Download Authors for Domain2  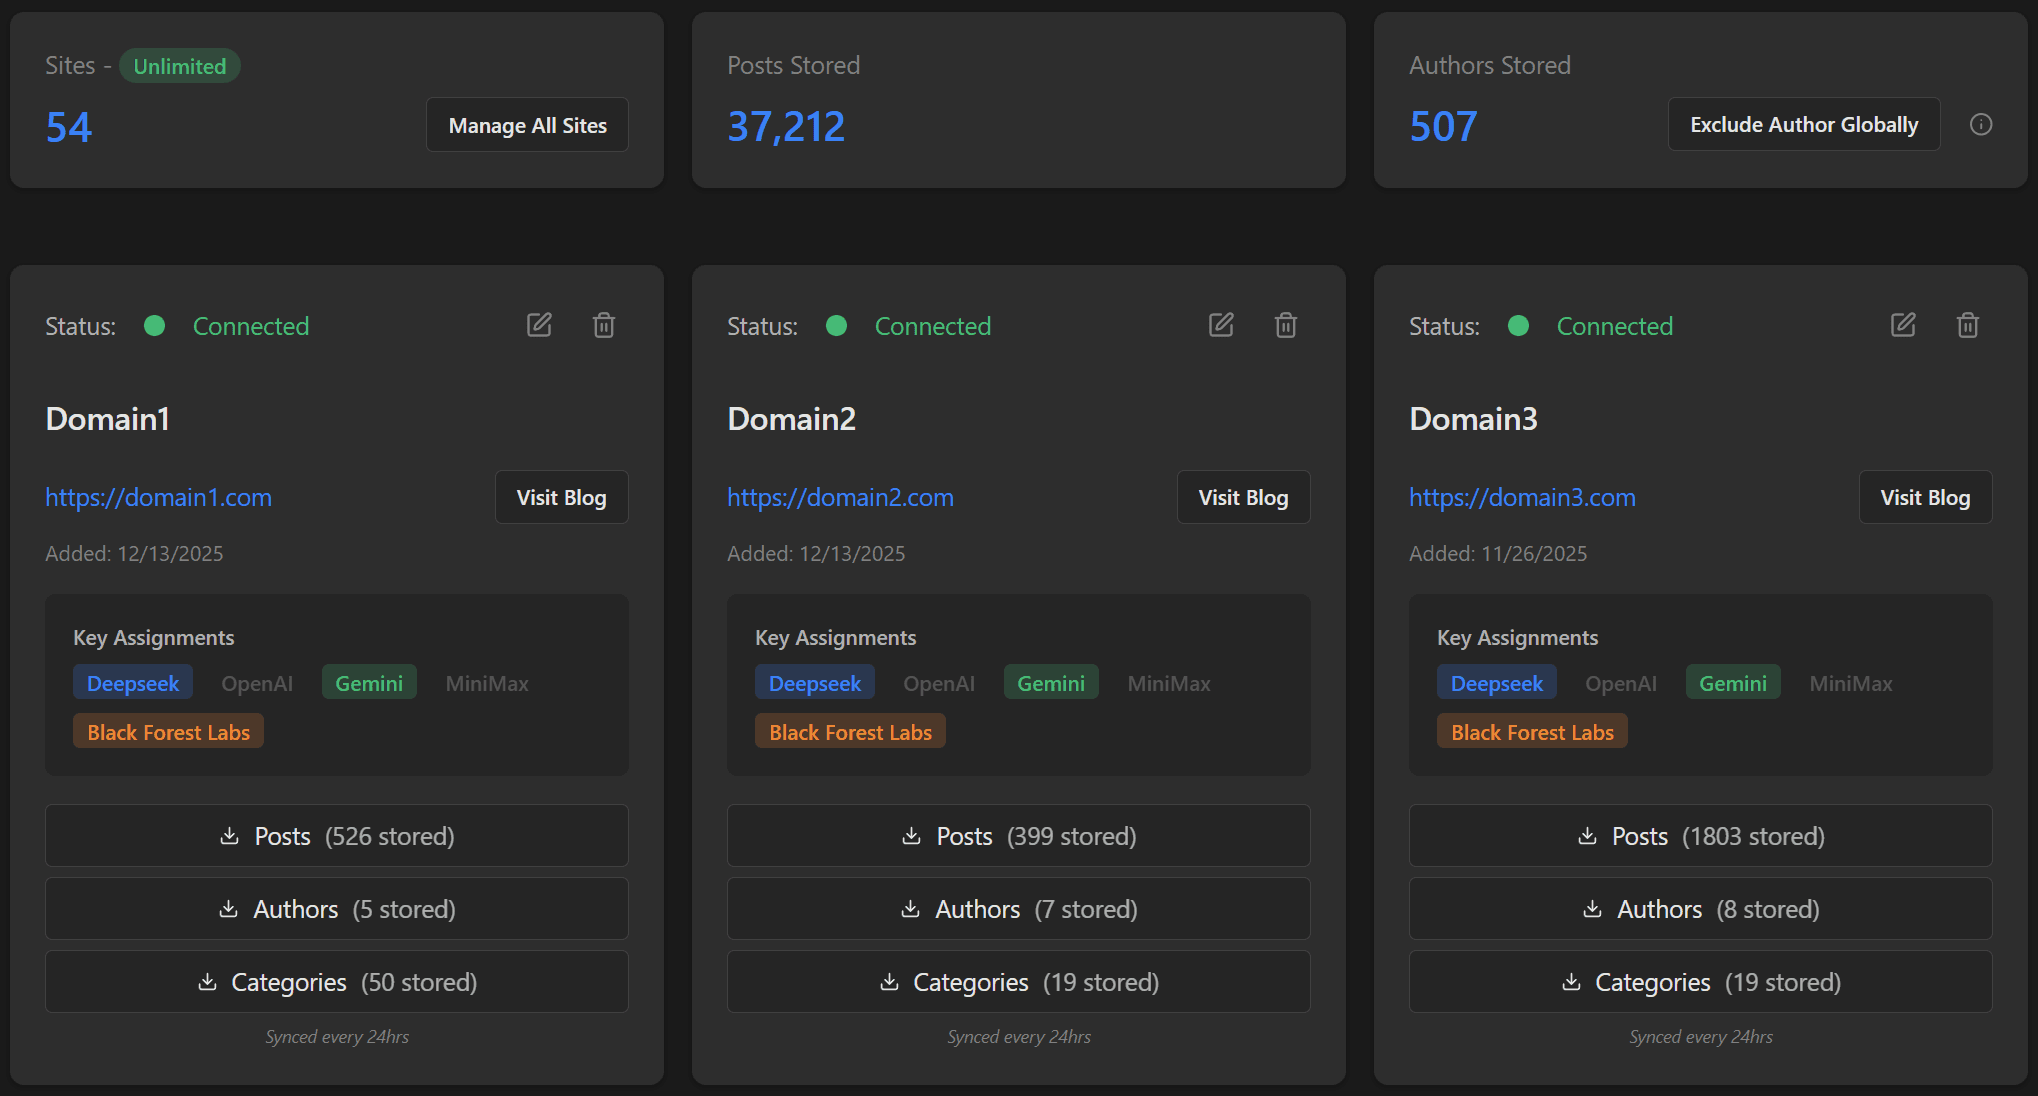tap(1018, 909)
